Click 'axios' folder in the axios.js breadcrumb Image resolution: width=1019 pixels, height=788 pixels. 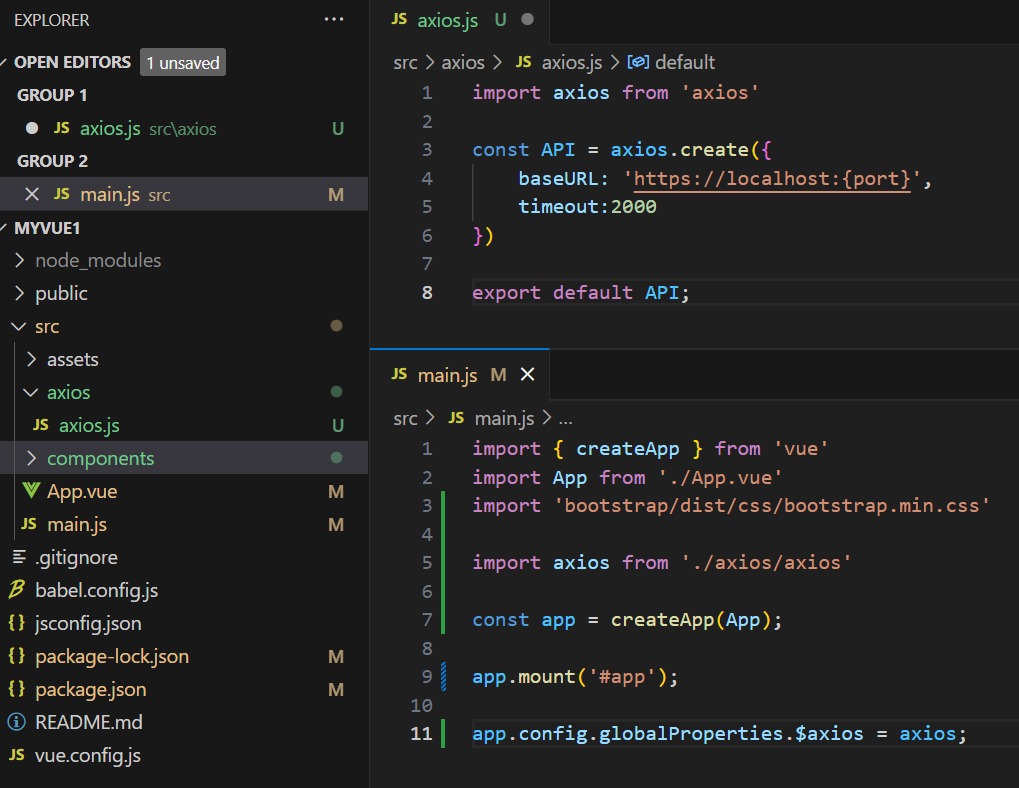[x=463, y=62]
